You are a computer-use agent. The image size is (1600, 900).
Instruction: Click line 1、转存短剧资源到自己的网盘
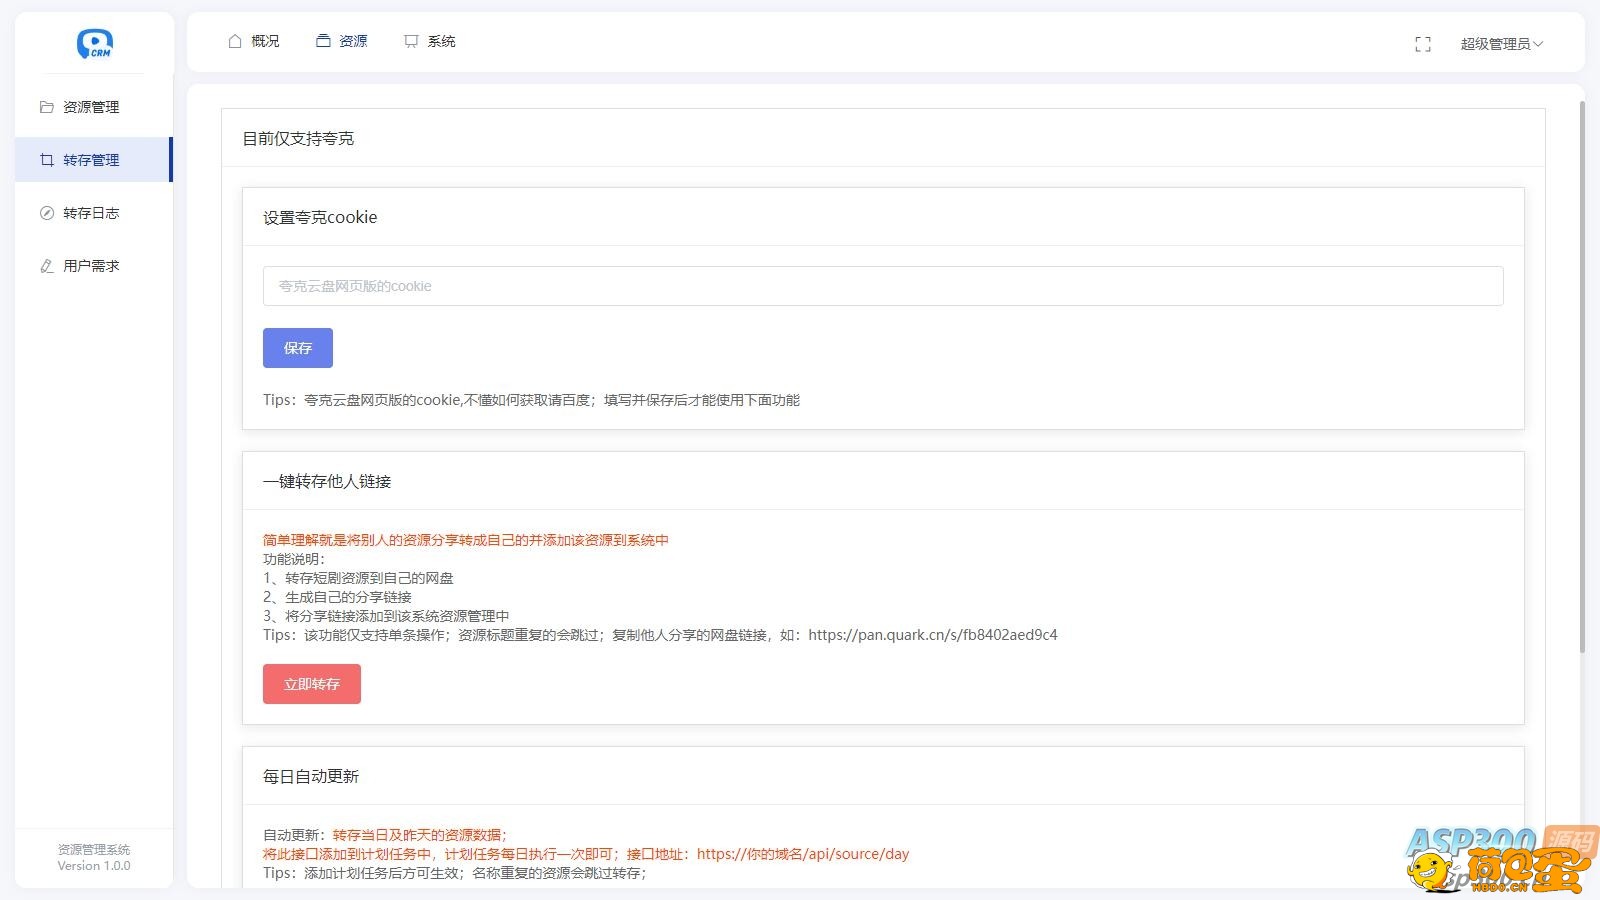(x=358, y=578)
